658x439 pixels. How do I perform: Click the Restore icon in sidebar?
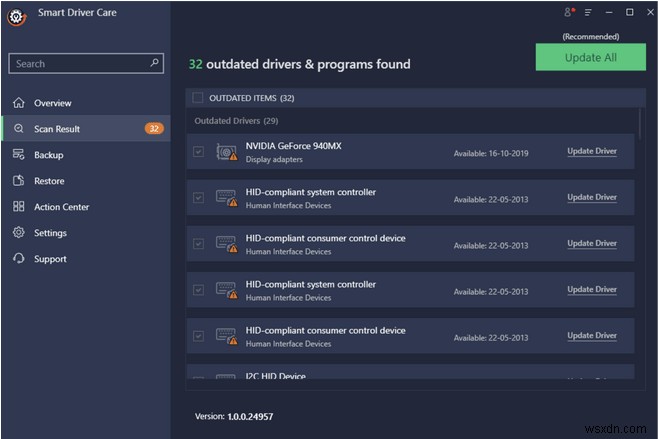click(19, 181)
